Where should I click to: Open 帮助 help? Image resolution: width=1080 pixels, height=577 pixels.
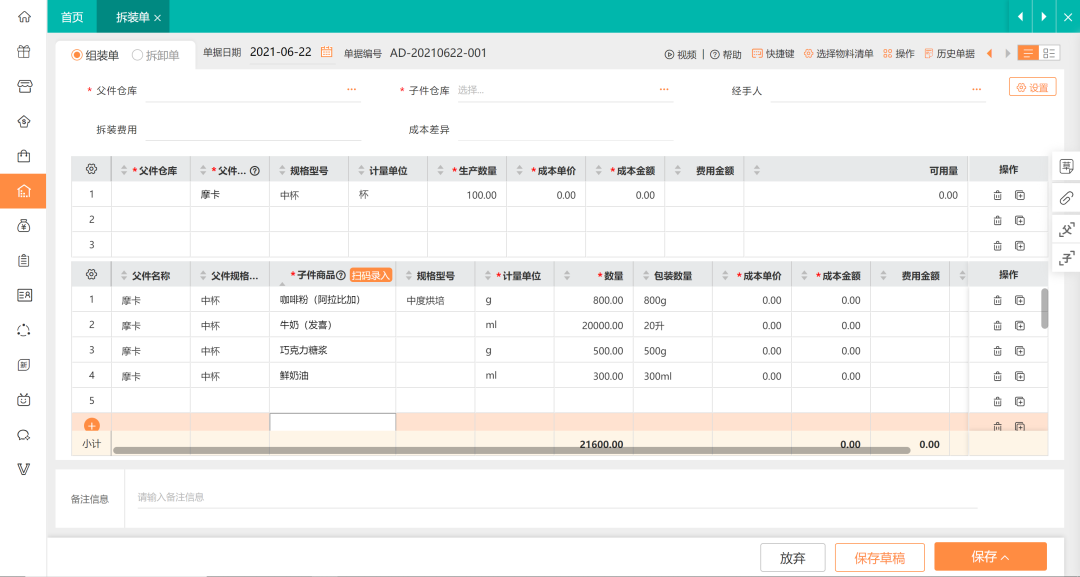[726, 54]
